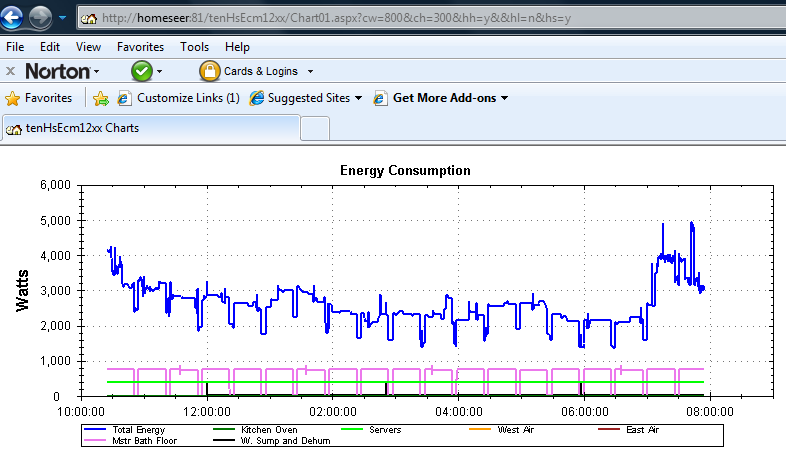Image resolution: width=786 pixels, height=470 pixels.
Task: Open the Help menu
Action: pos(237,47)
